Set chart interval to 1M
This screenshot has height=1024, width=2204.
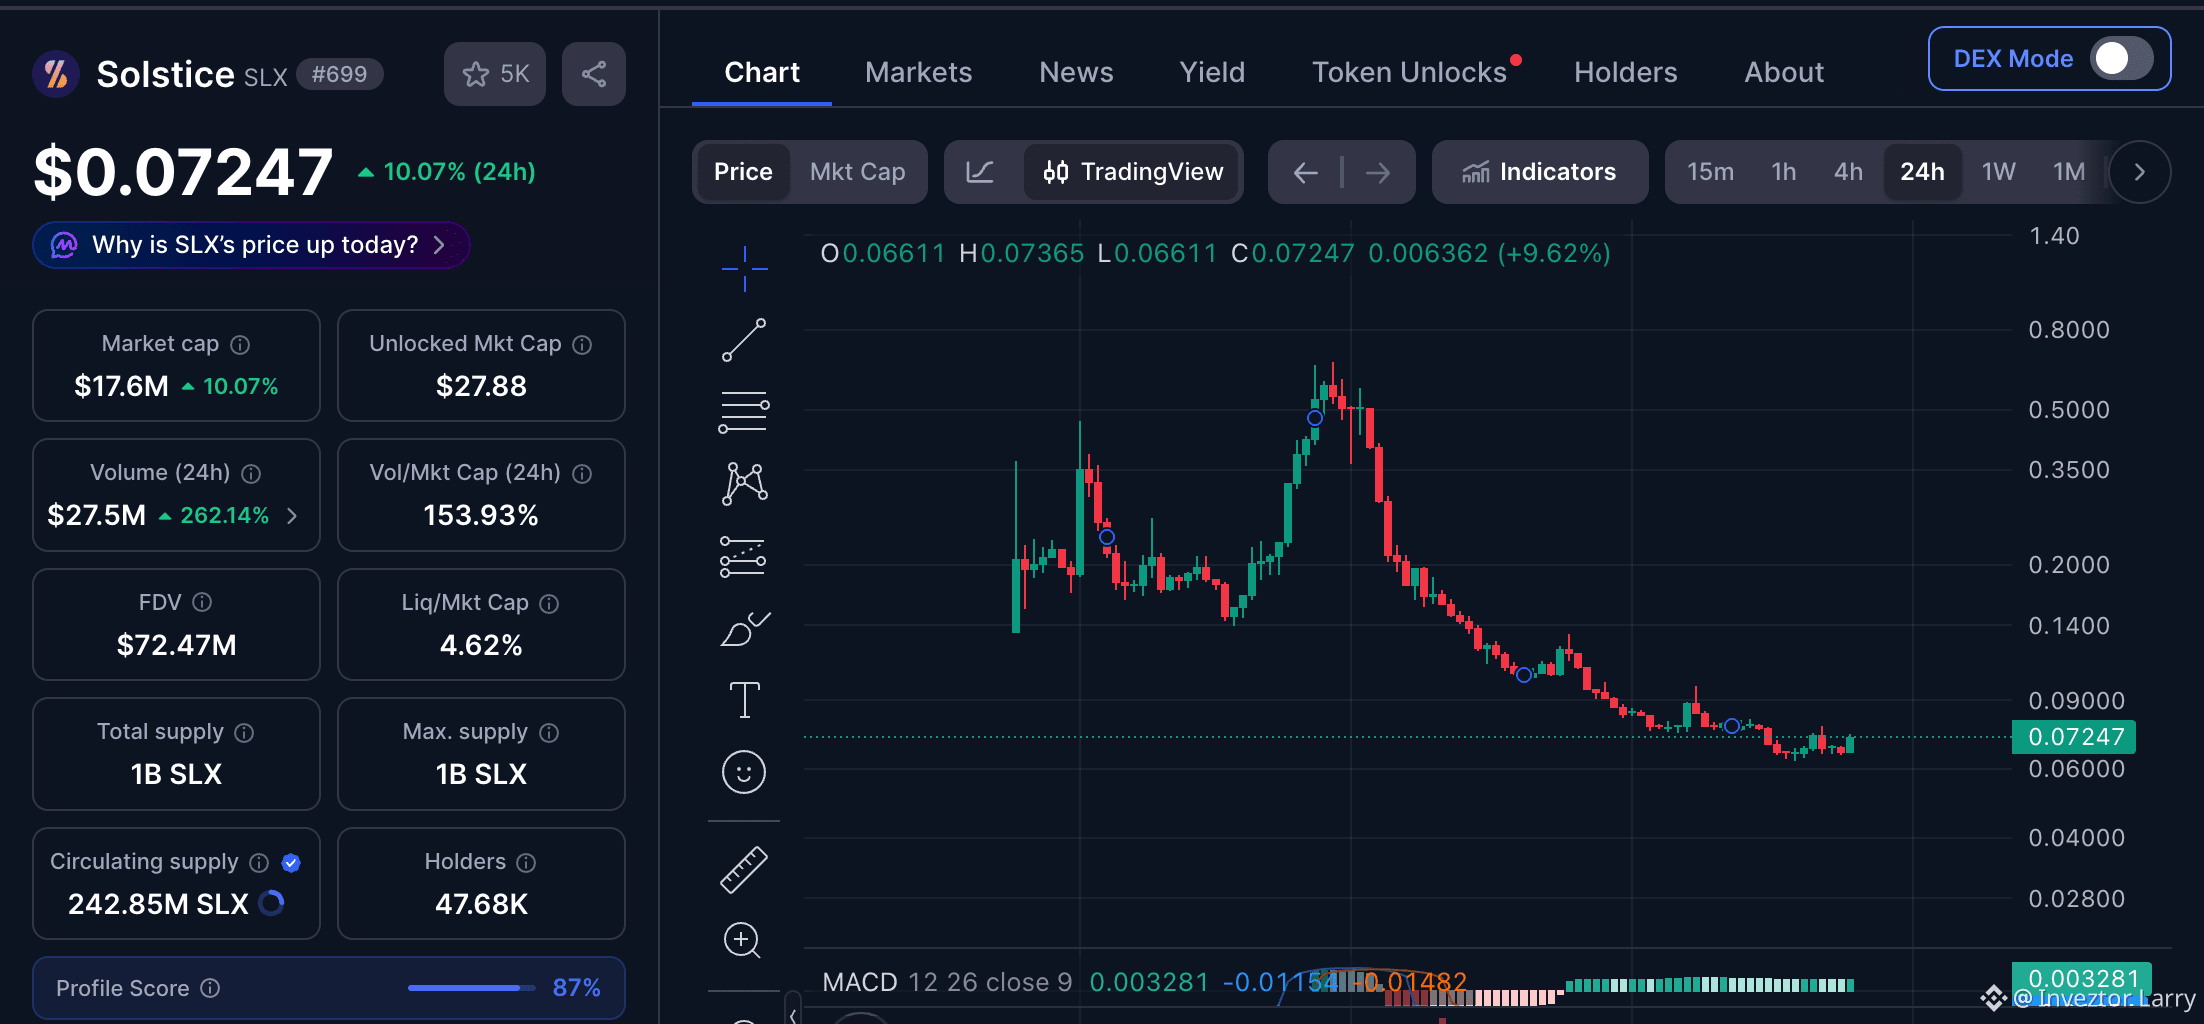[x=2069, y=172]
